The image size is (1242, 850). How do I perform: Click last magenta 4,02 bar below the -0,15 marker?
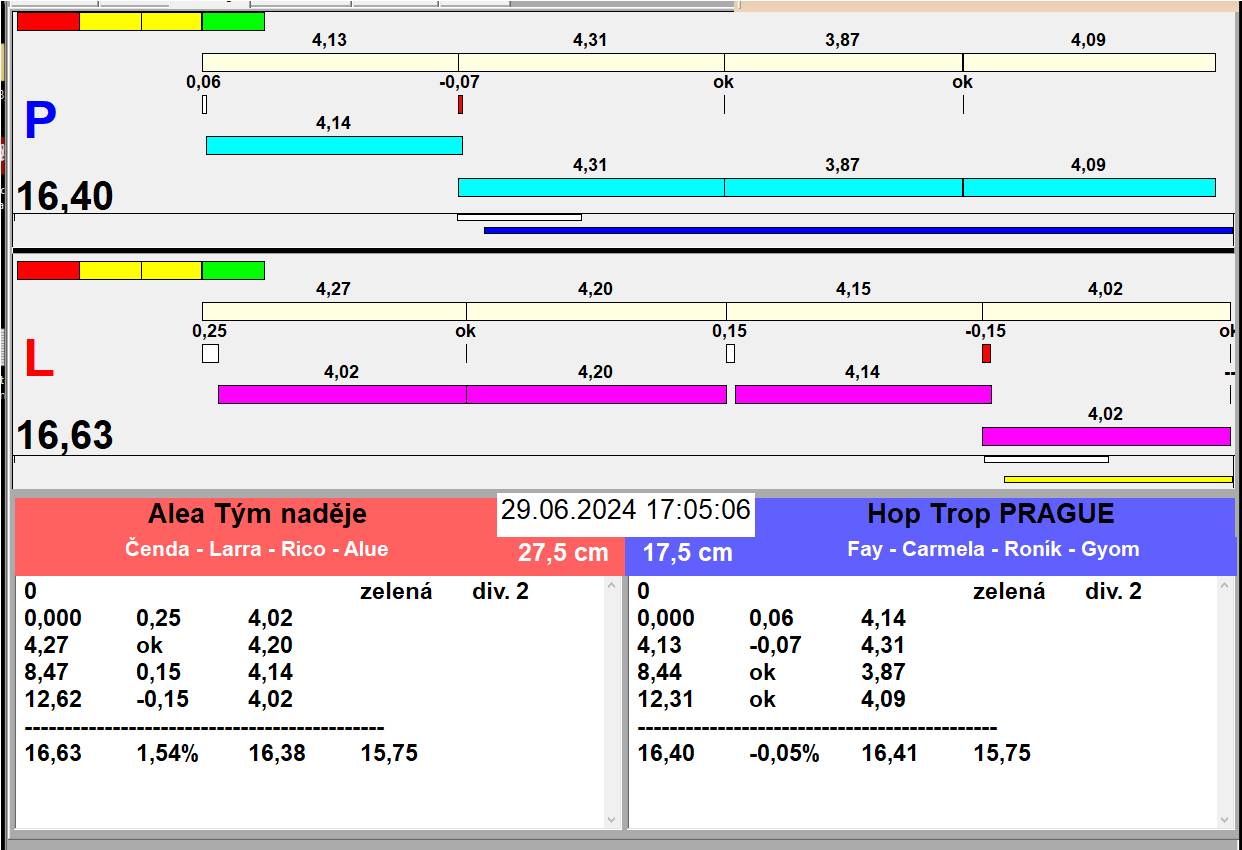click(1106, 436)
